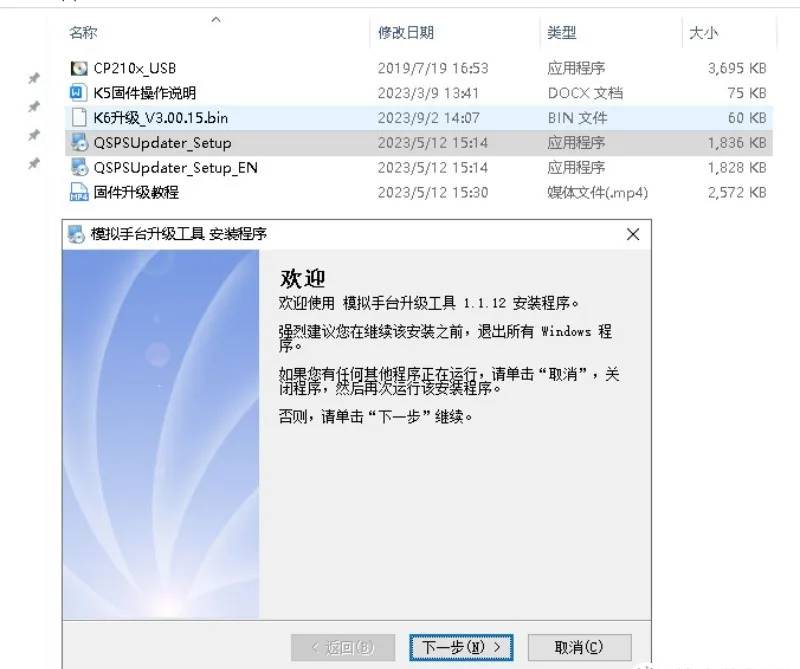The width and height of the screenshot is (800, 669).
Task: Click the pin icon beside the QSPSUpdater_Setup_EN row
Action: click(x=34, y=164)
